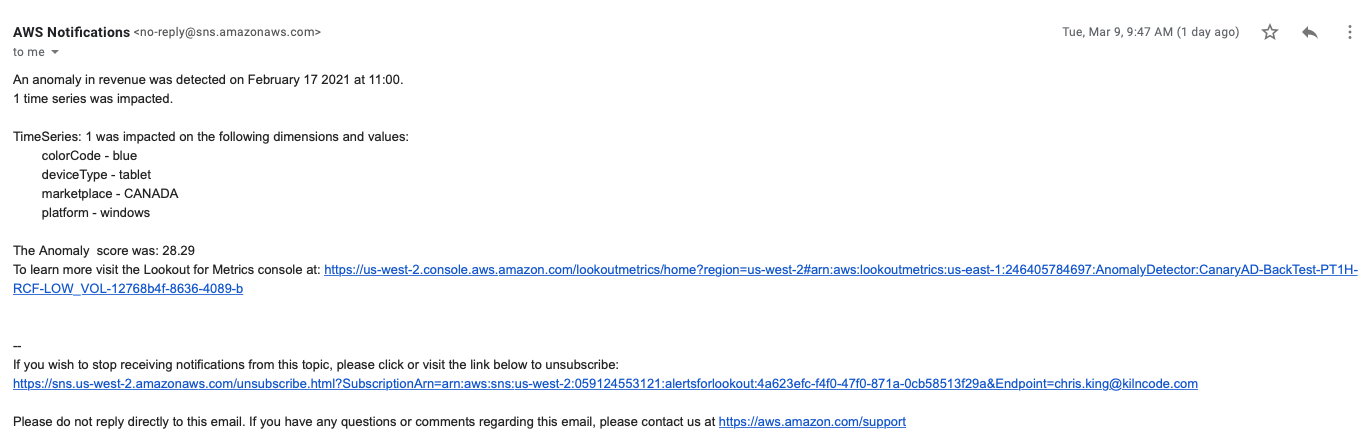Open the three-dot more options menu

(1349, 32)
